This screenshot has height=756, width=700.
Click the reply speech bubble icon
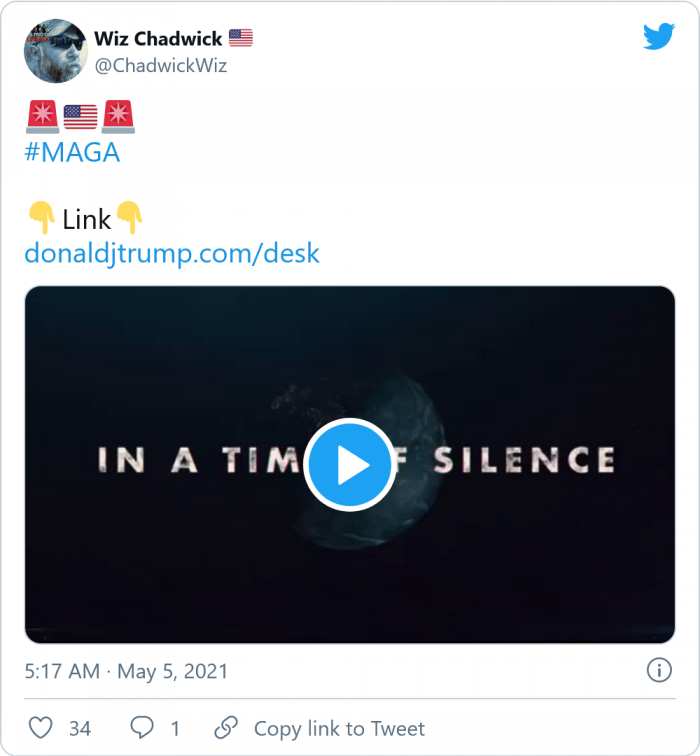(143, 728)
